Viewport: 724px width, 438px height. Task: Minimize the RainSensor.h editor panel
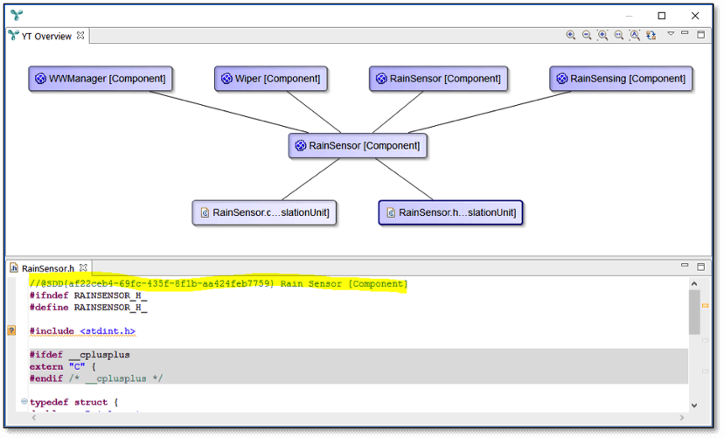685,265
